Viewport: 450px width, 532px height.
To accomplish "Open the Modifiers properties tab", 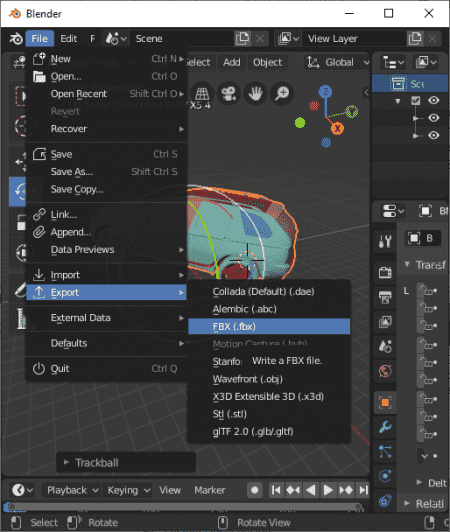I will 385,427.
